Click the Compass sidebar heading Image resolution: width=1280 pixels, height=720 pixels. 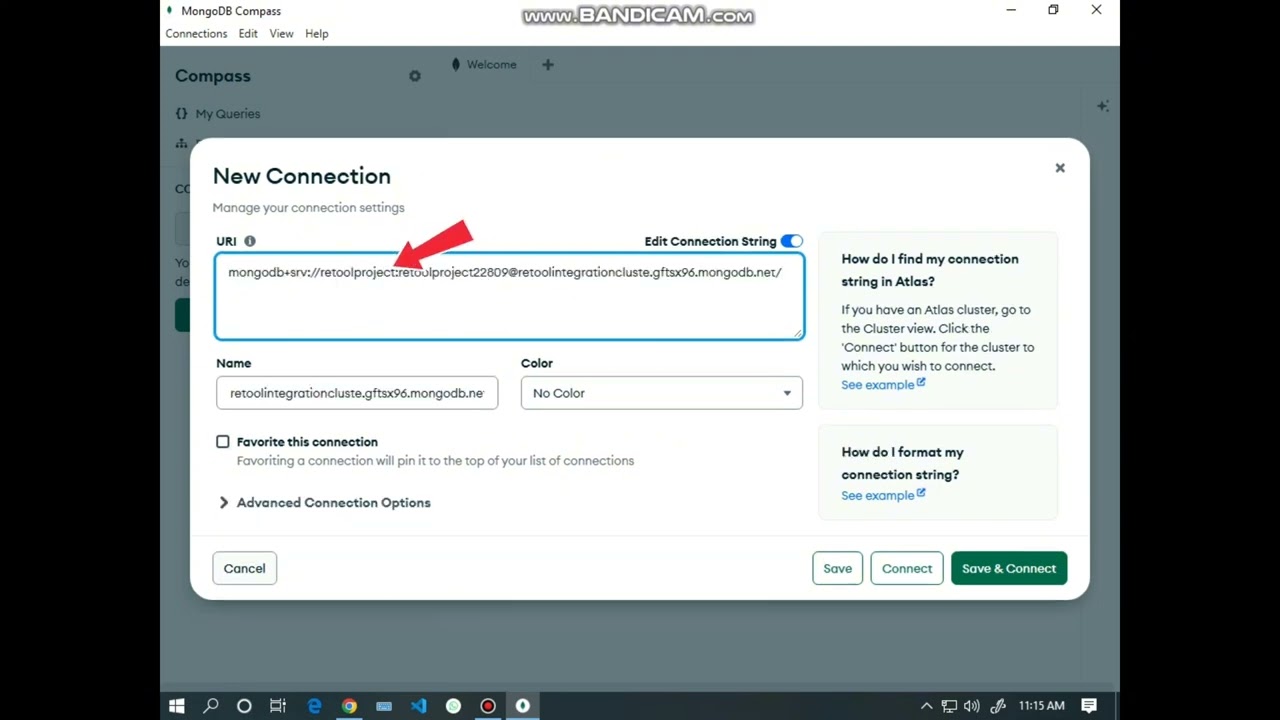click(213, 76)
